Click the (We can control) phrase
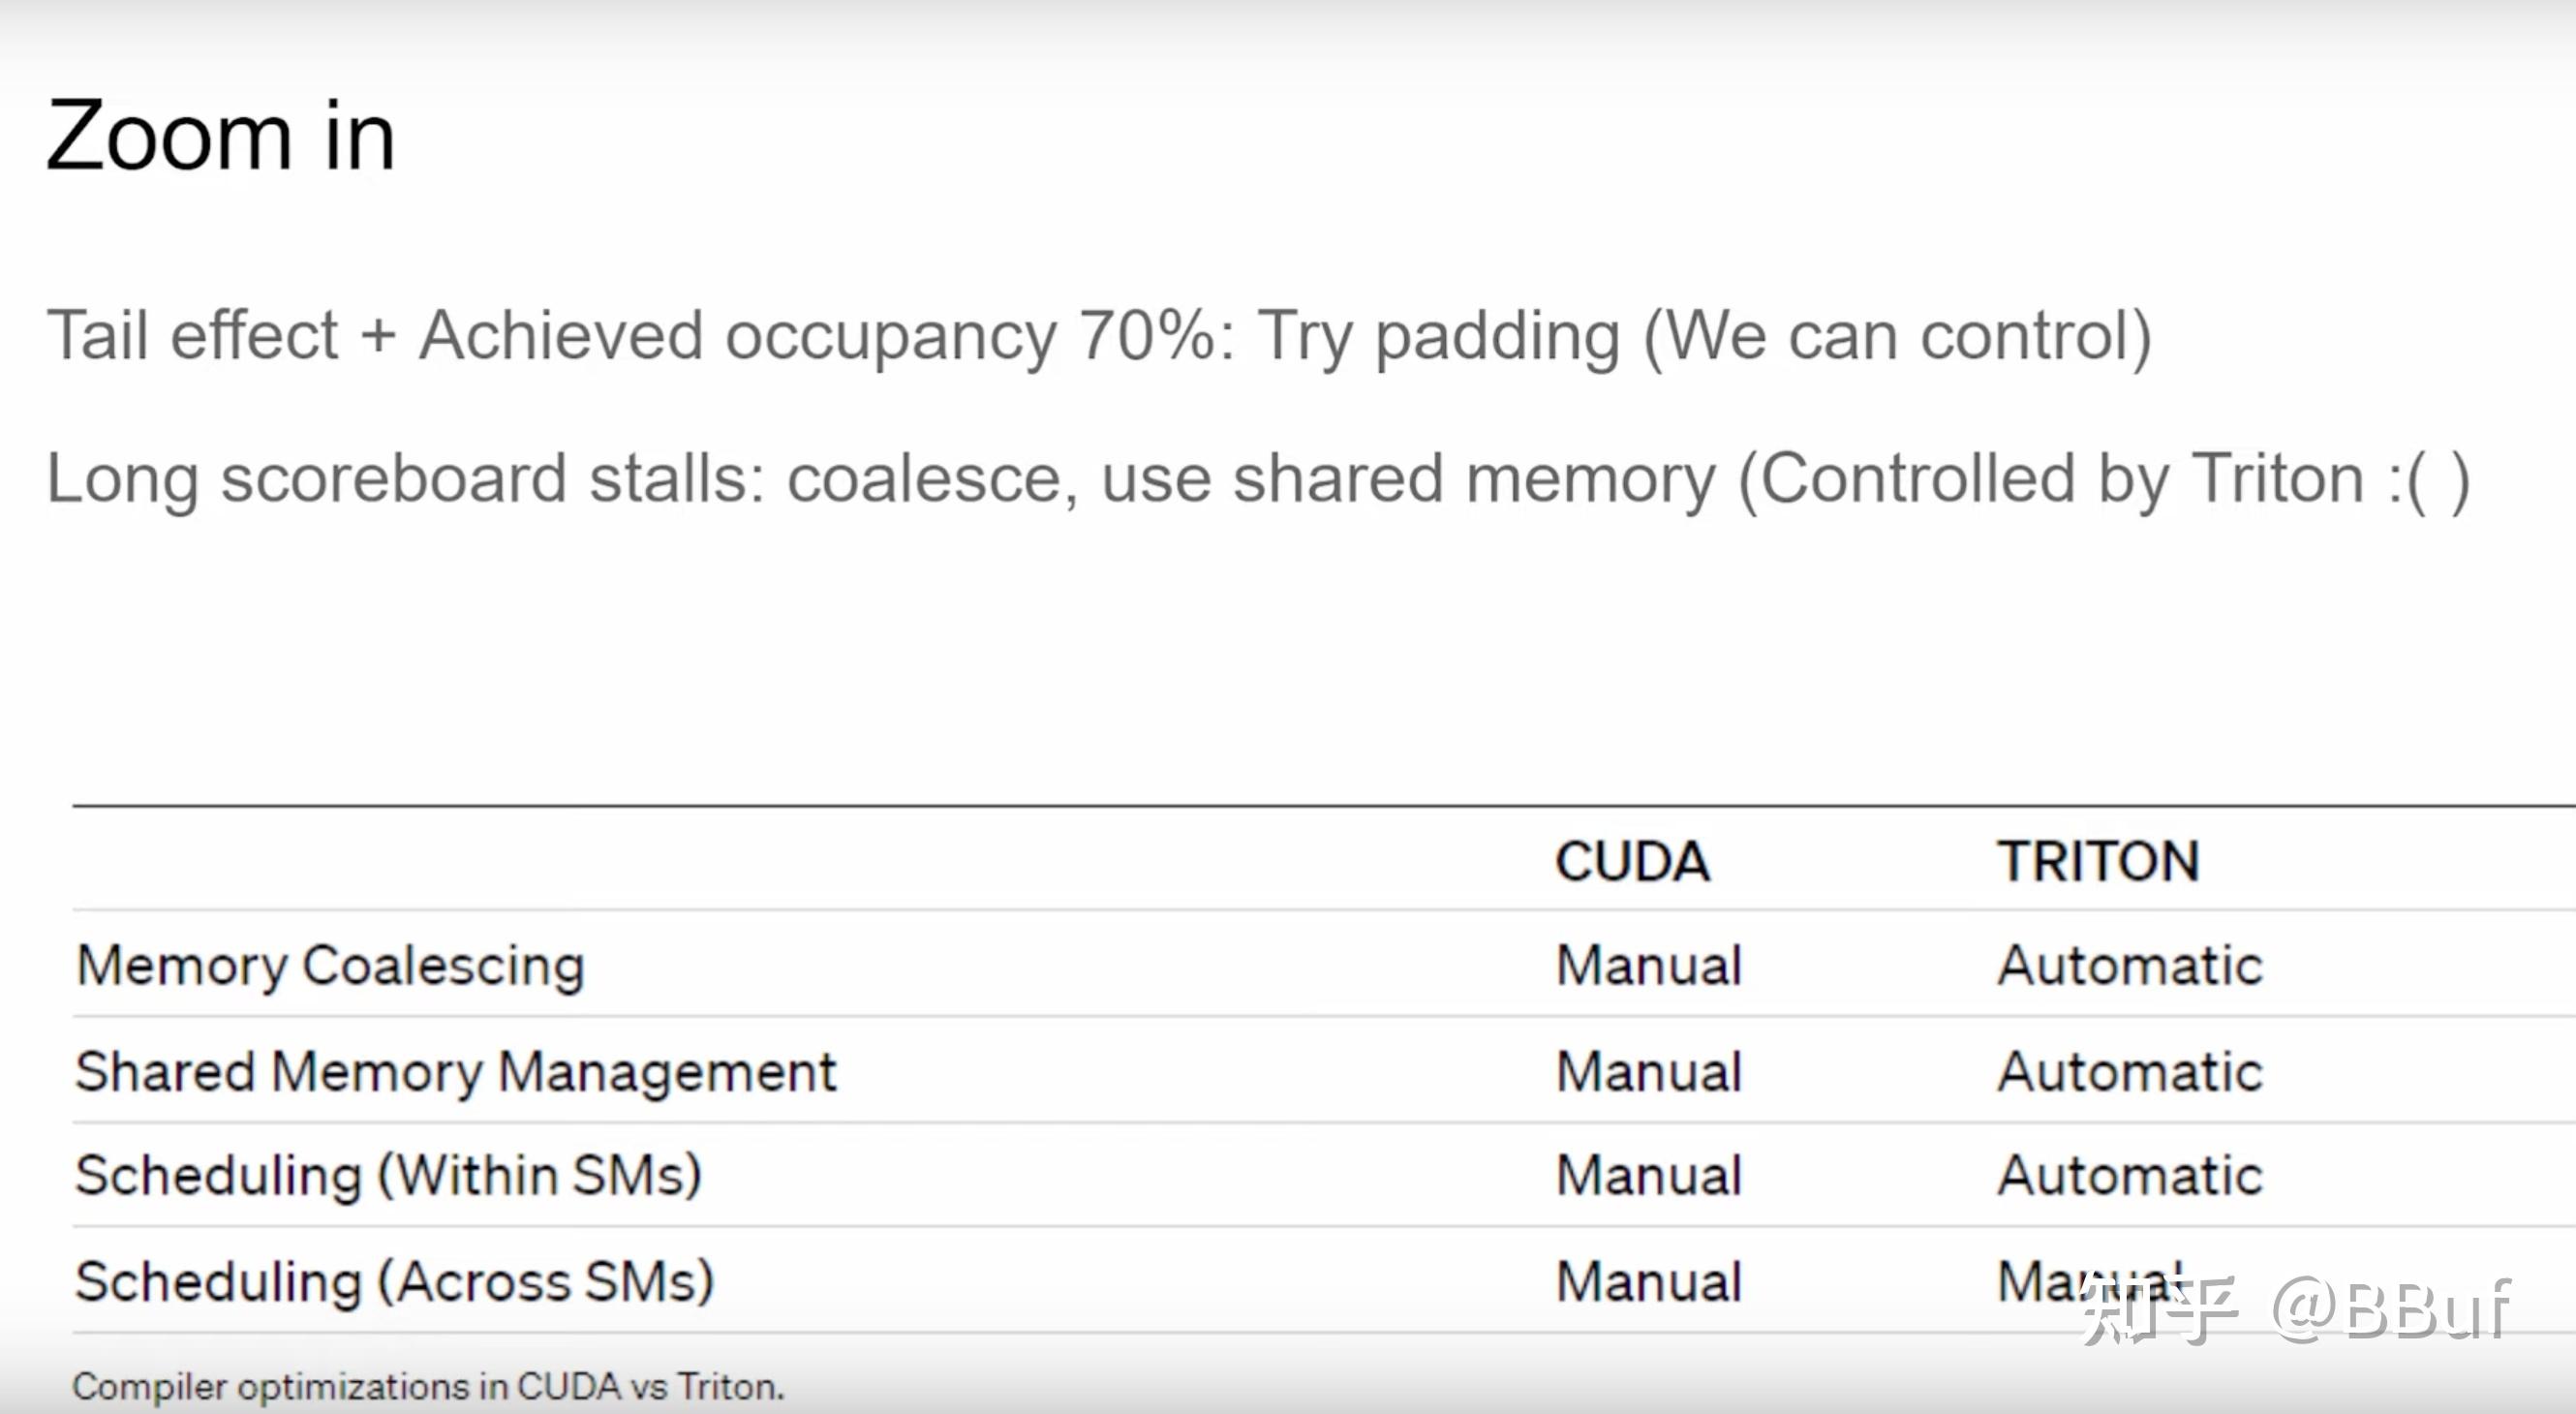The height and width of the screenshot is (1414, 2576). (1898, 337)
